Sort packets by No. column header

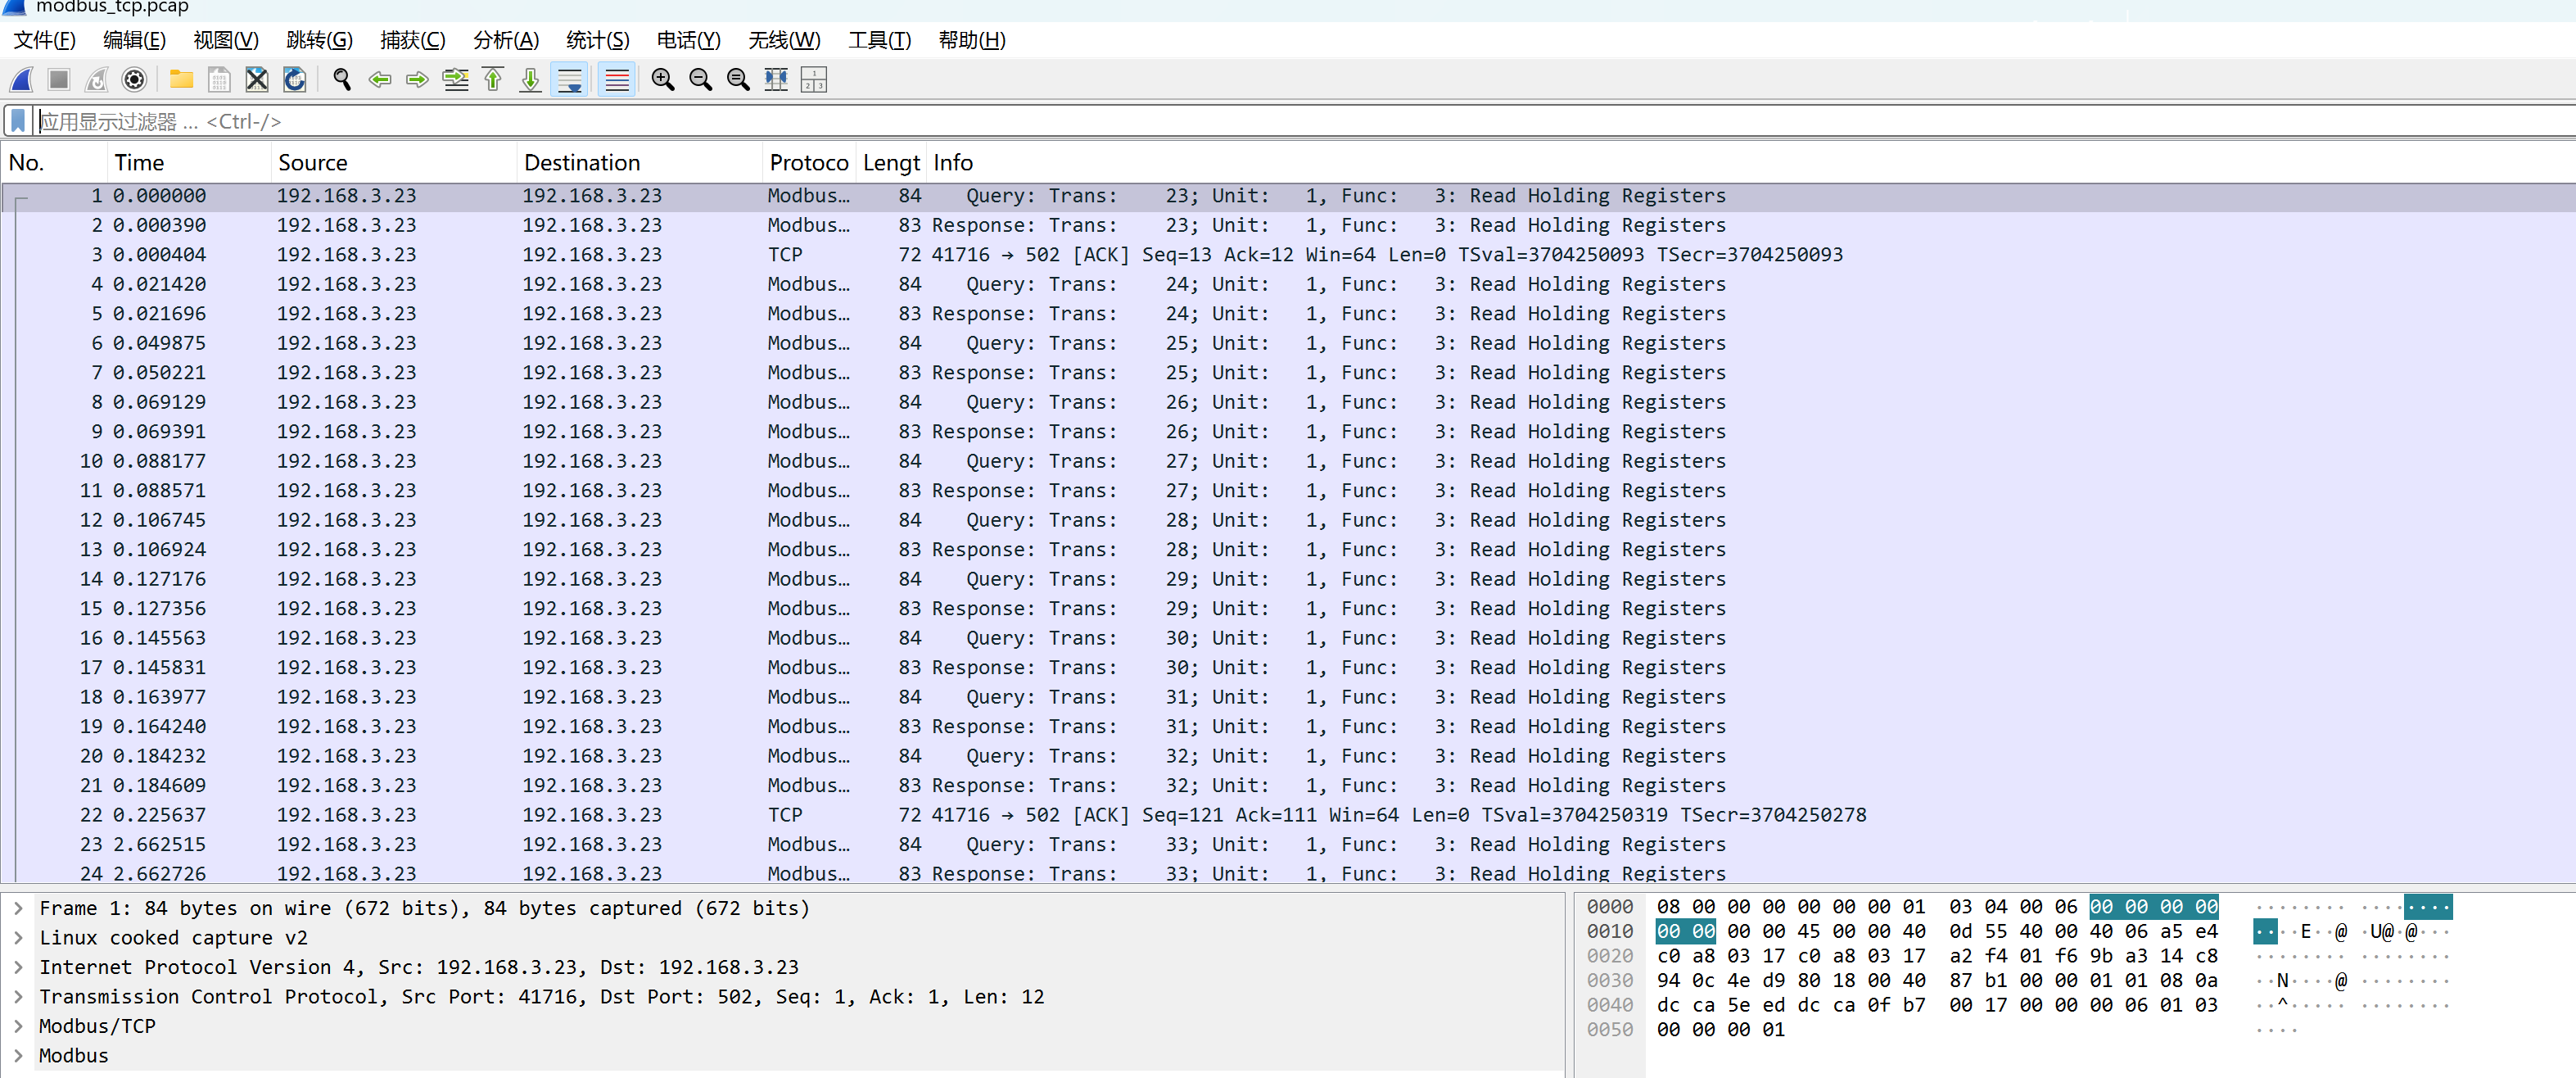(54, 163)
